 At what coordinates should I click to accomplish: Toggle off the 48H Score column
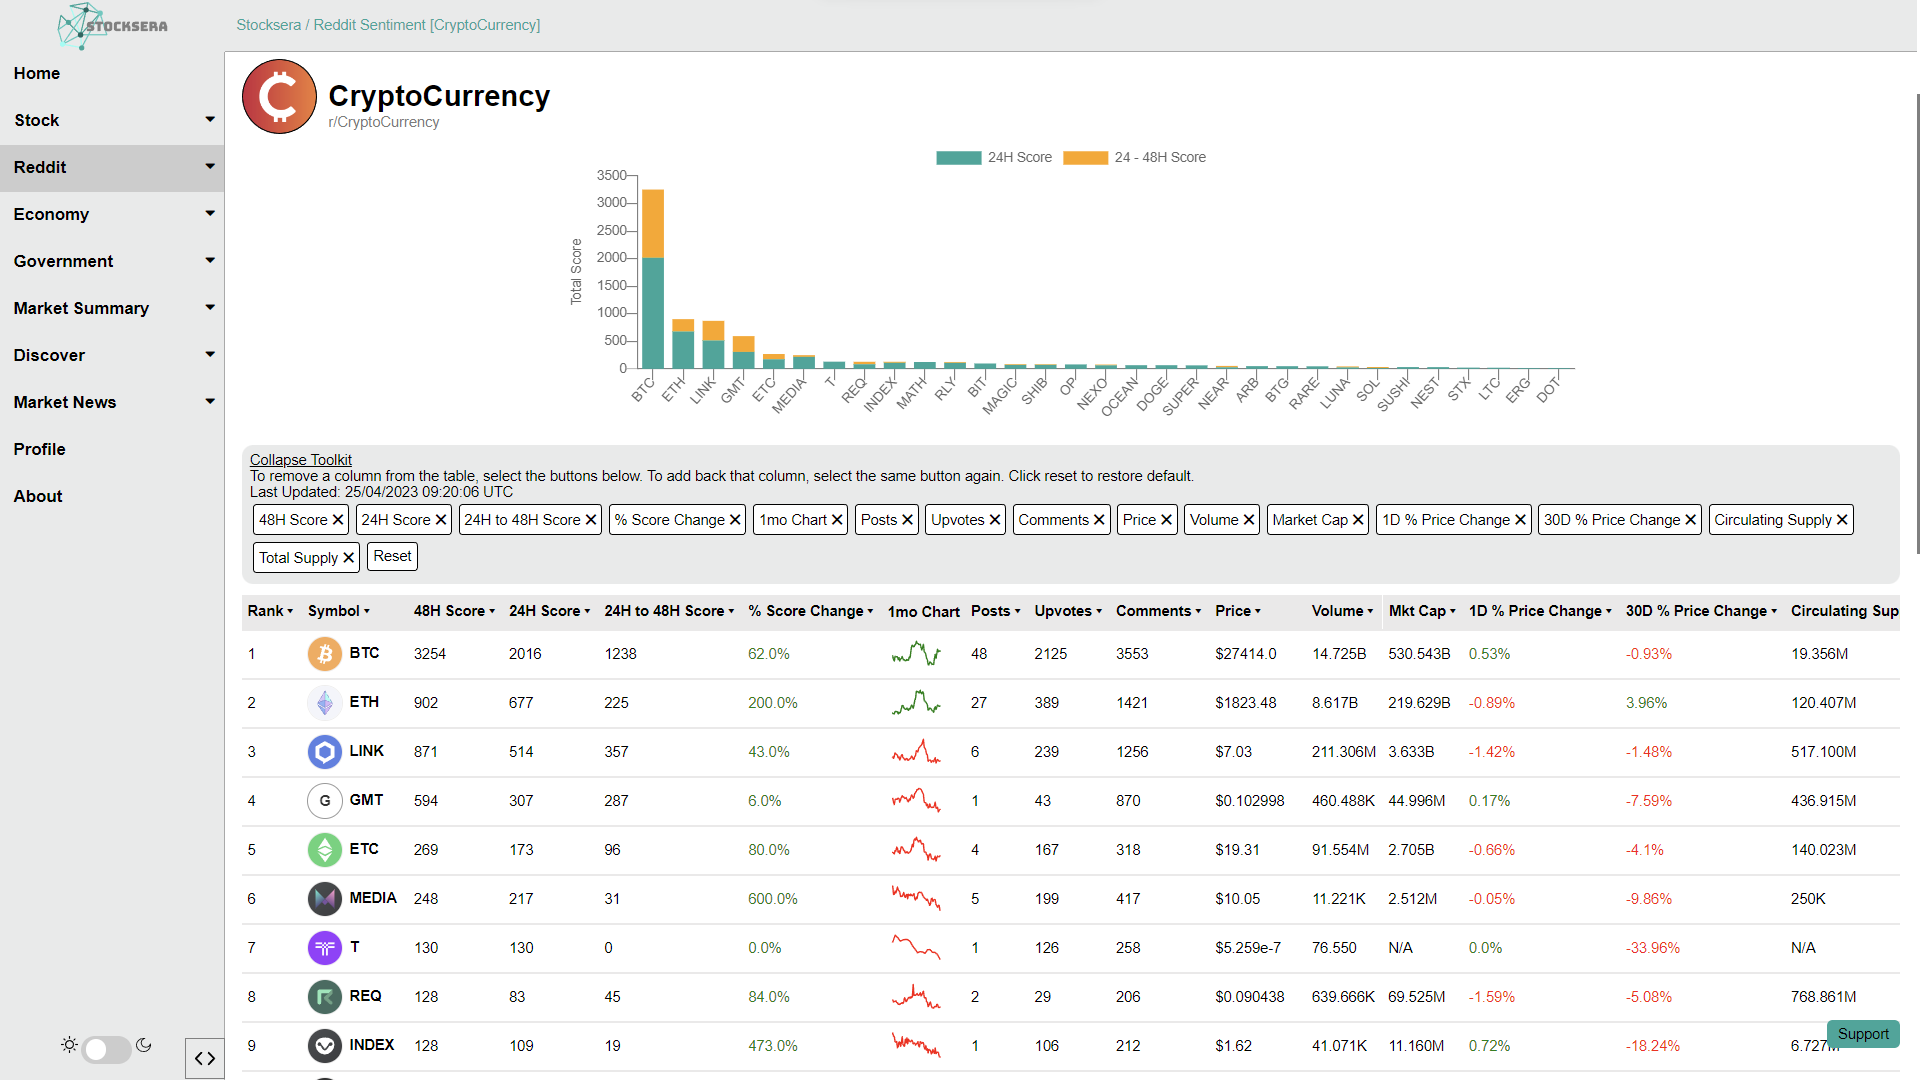pos(301,520)
